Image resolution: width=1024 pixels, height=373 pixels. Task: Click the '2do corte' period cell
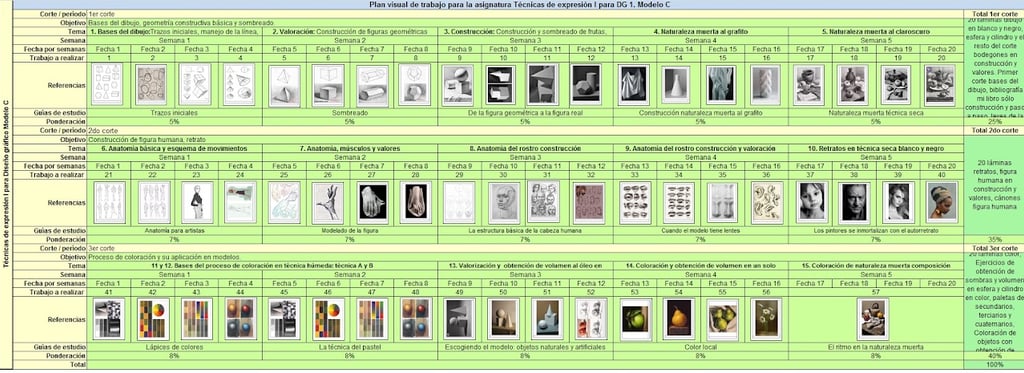pyautogui.click(x=525, y=131)
